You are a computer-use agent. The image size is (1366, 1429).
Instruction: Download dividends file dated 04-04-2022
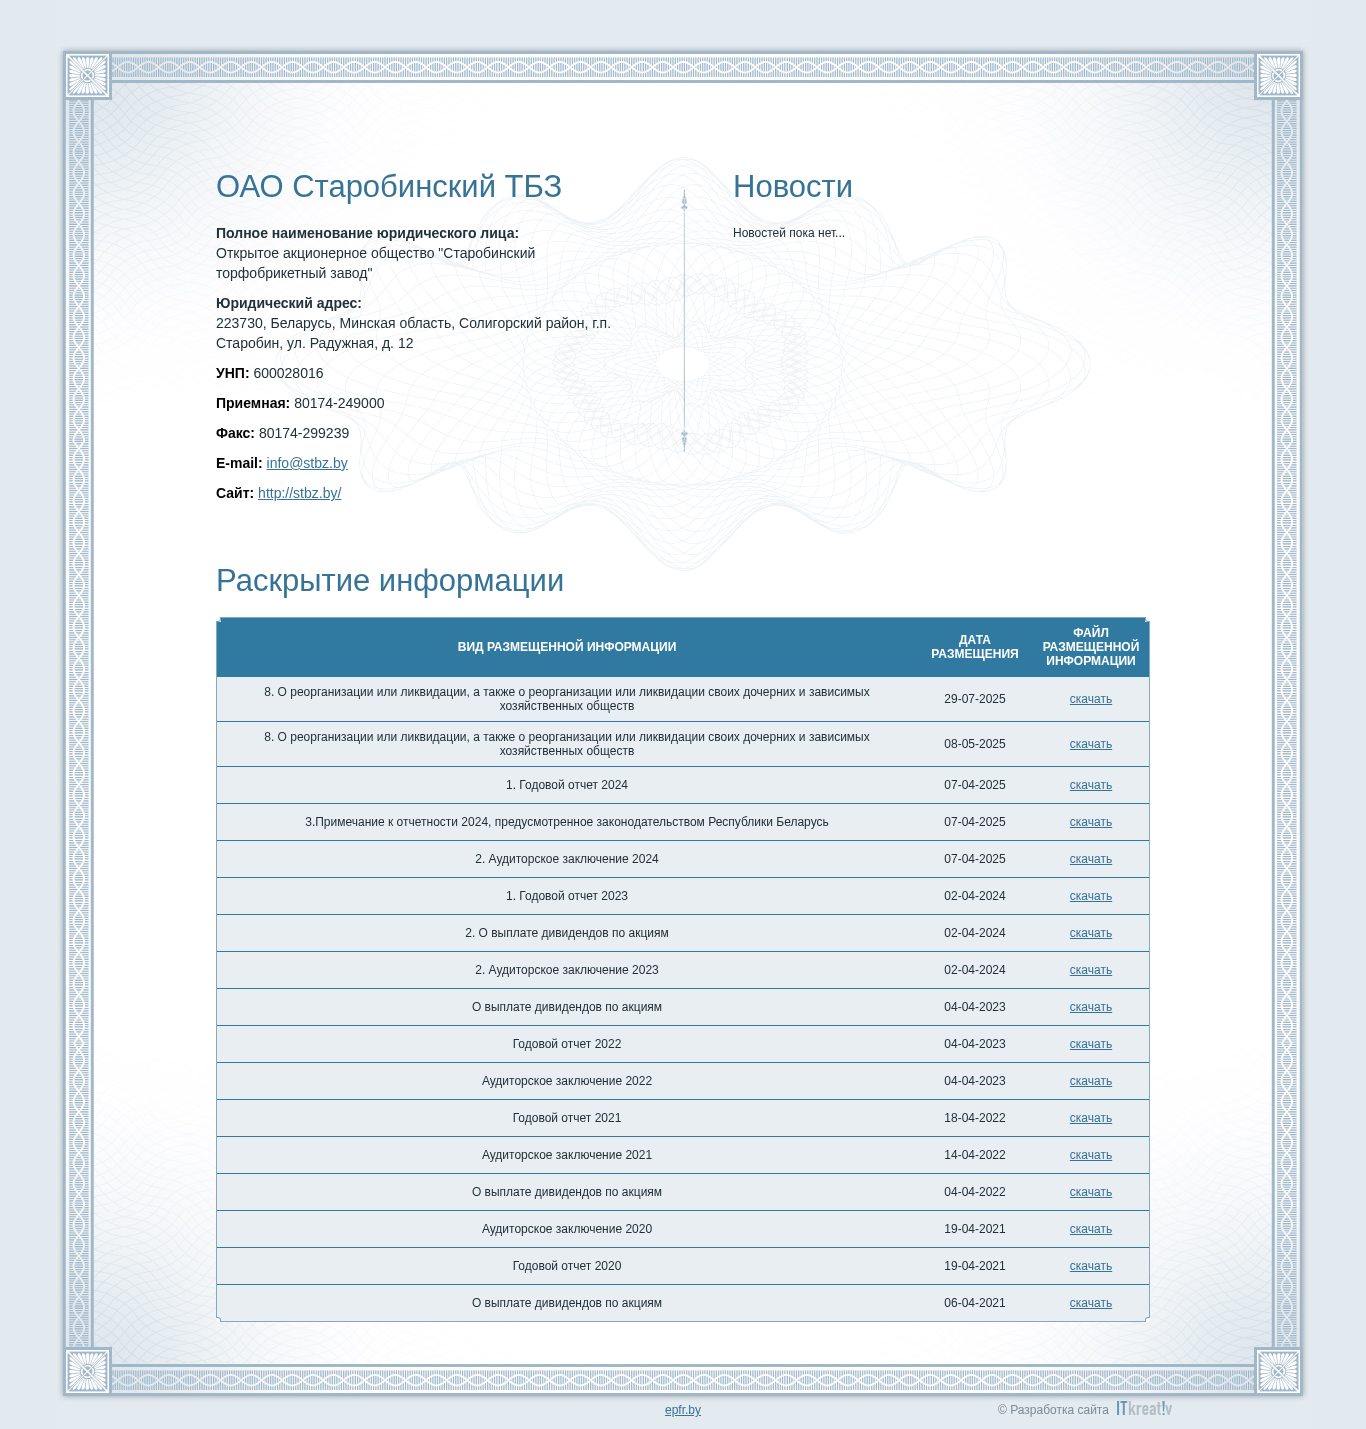(1090, 1192)
